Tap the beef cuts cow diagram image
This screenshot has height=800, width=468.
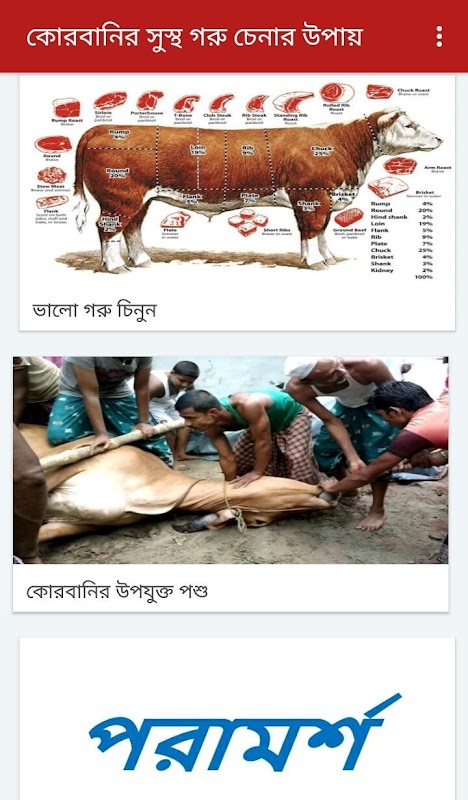click(237, 179)
